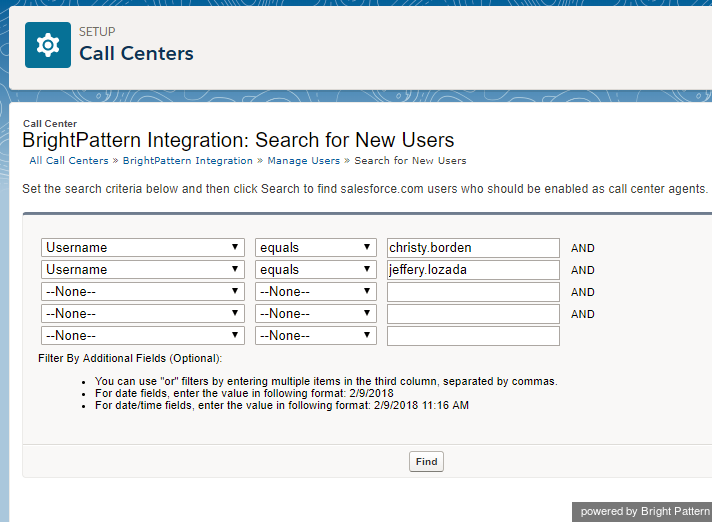Open the fourth row --None-- operator dropdown
The width and height of the screenshot is (712, 522).
point(316,314)
